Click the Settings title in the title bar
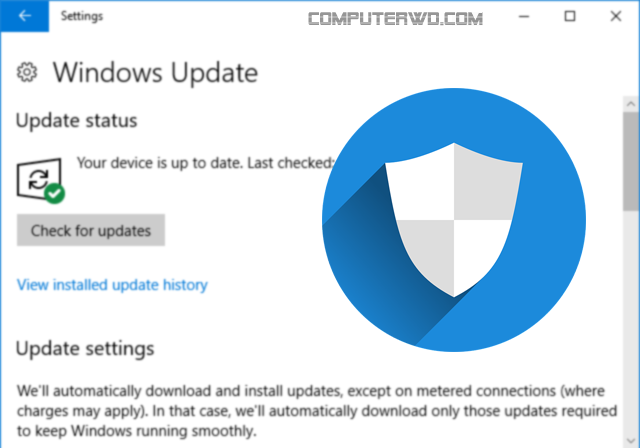 pyautogui.click(x=82, y=16)
